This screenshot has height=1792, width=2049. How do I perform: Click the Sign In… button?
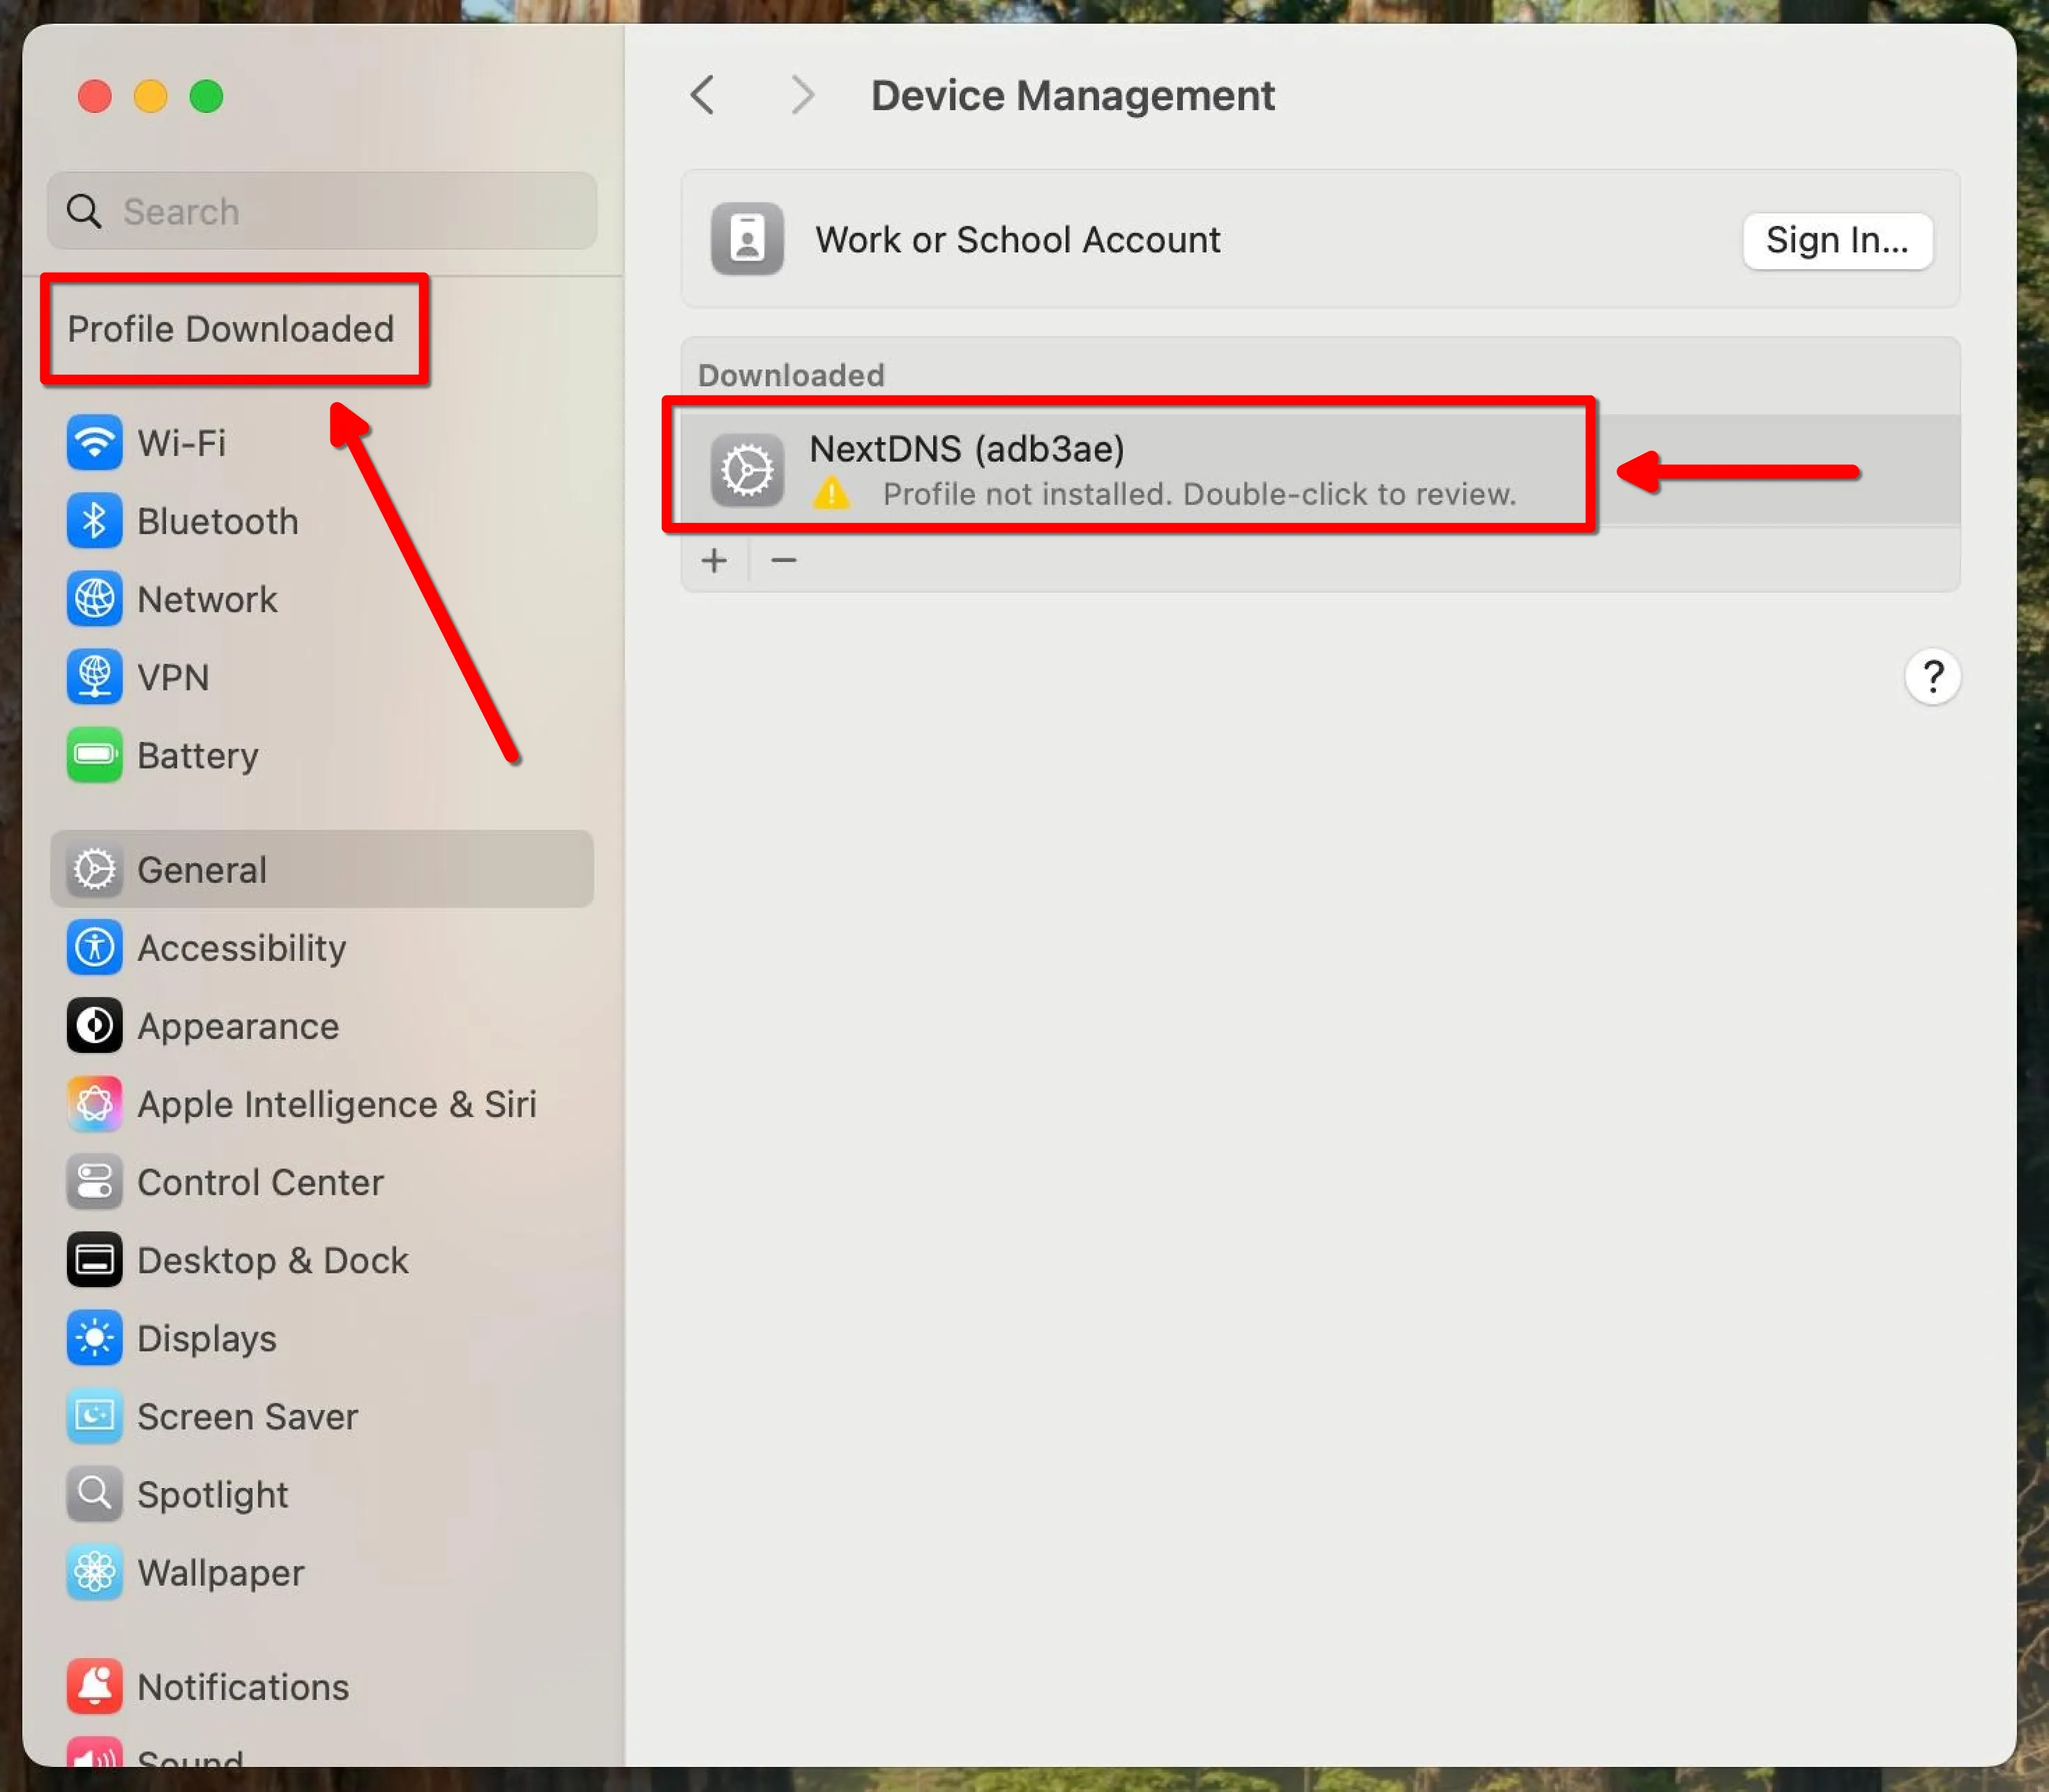[x=1836, y=240]
